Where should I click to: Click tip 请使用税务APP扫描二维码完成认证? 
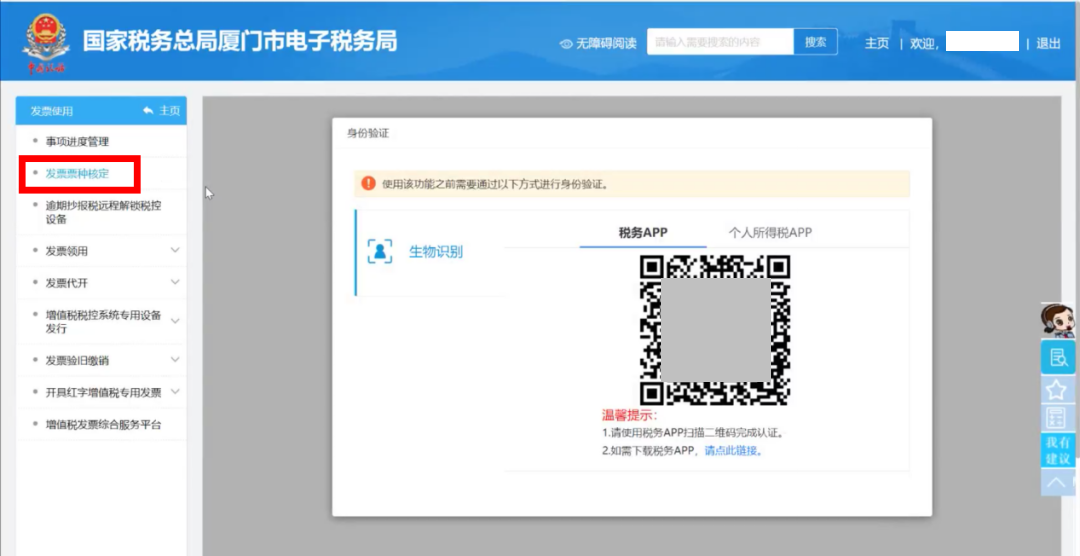tap(694, 434)
